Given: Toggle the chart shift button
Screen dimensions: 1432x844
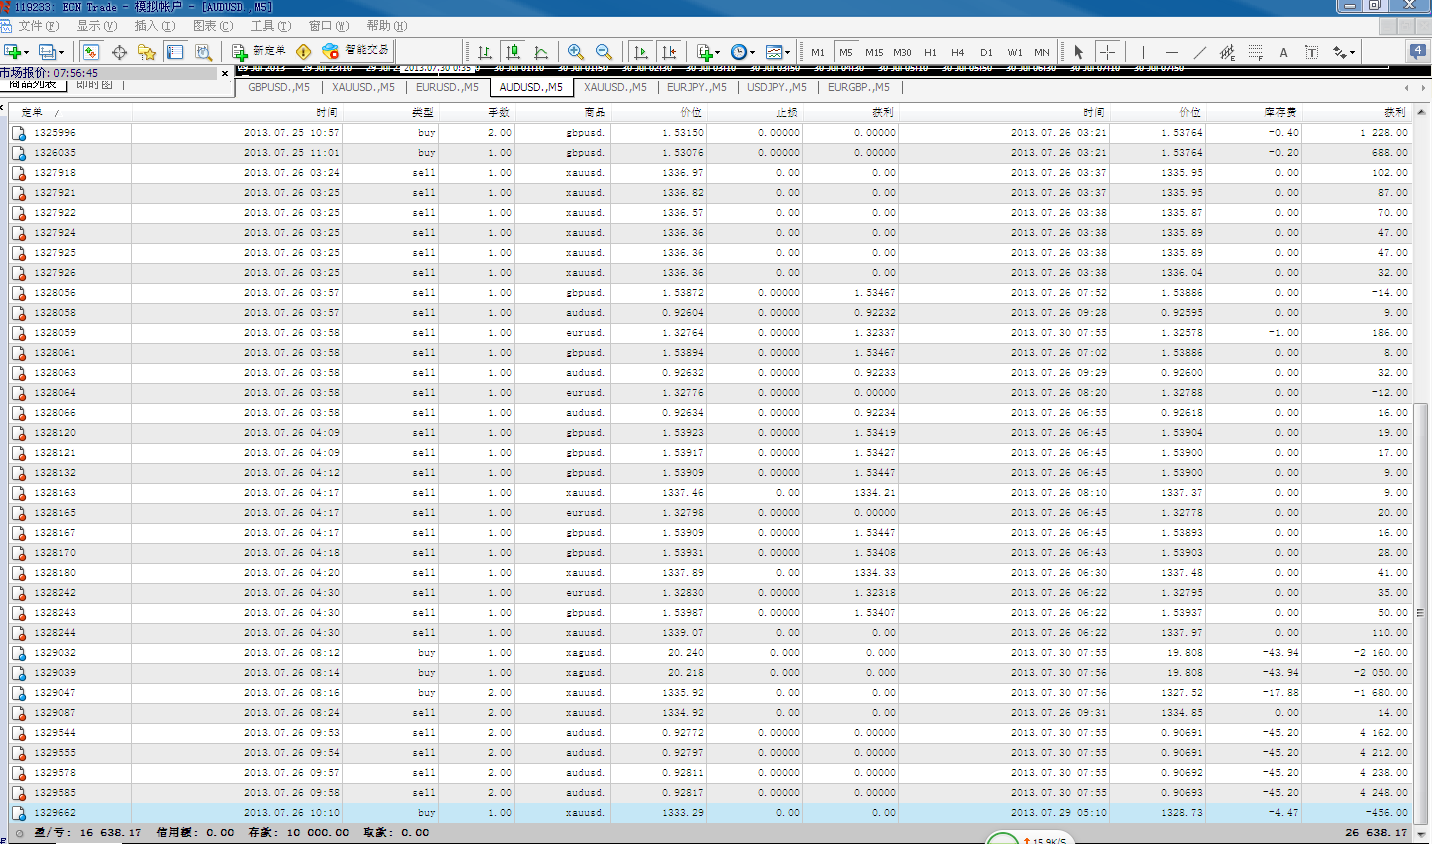Looking at the screenshot, I should pyautogui.click(x=669, y=52).
